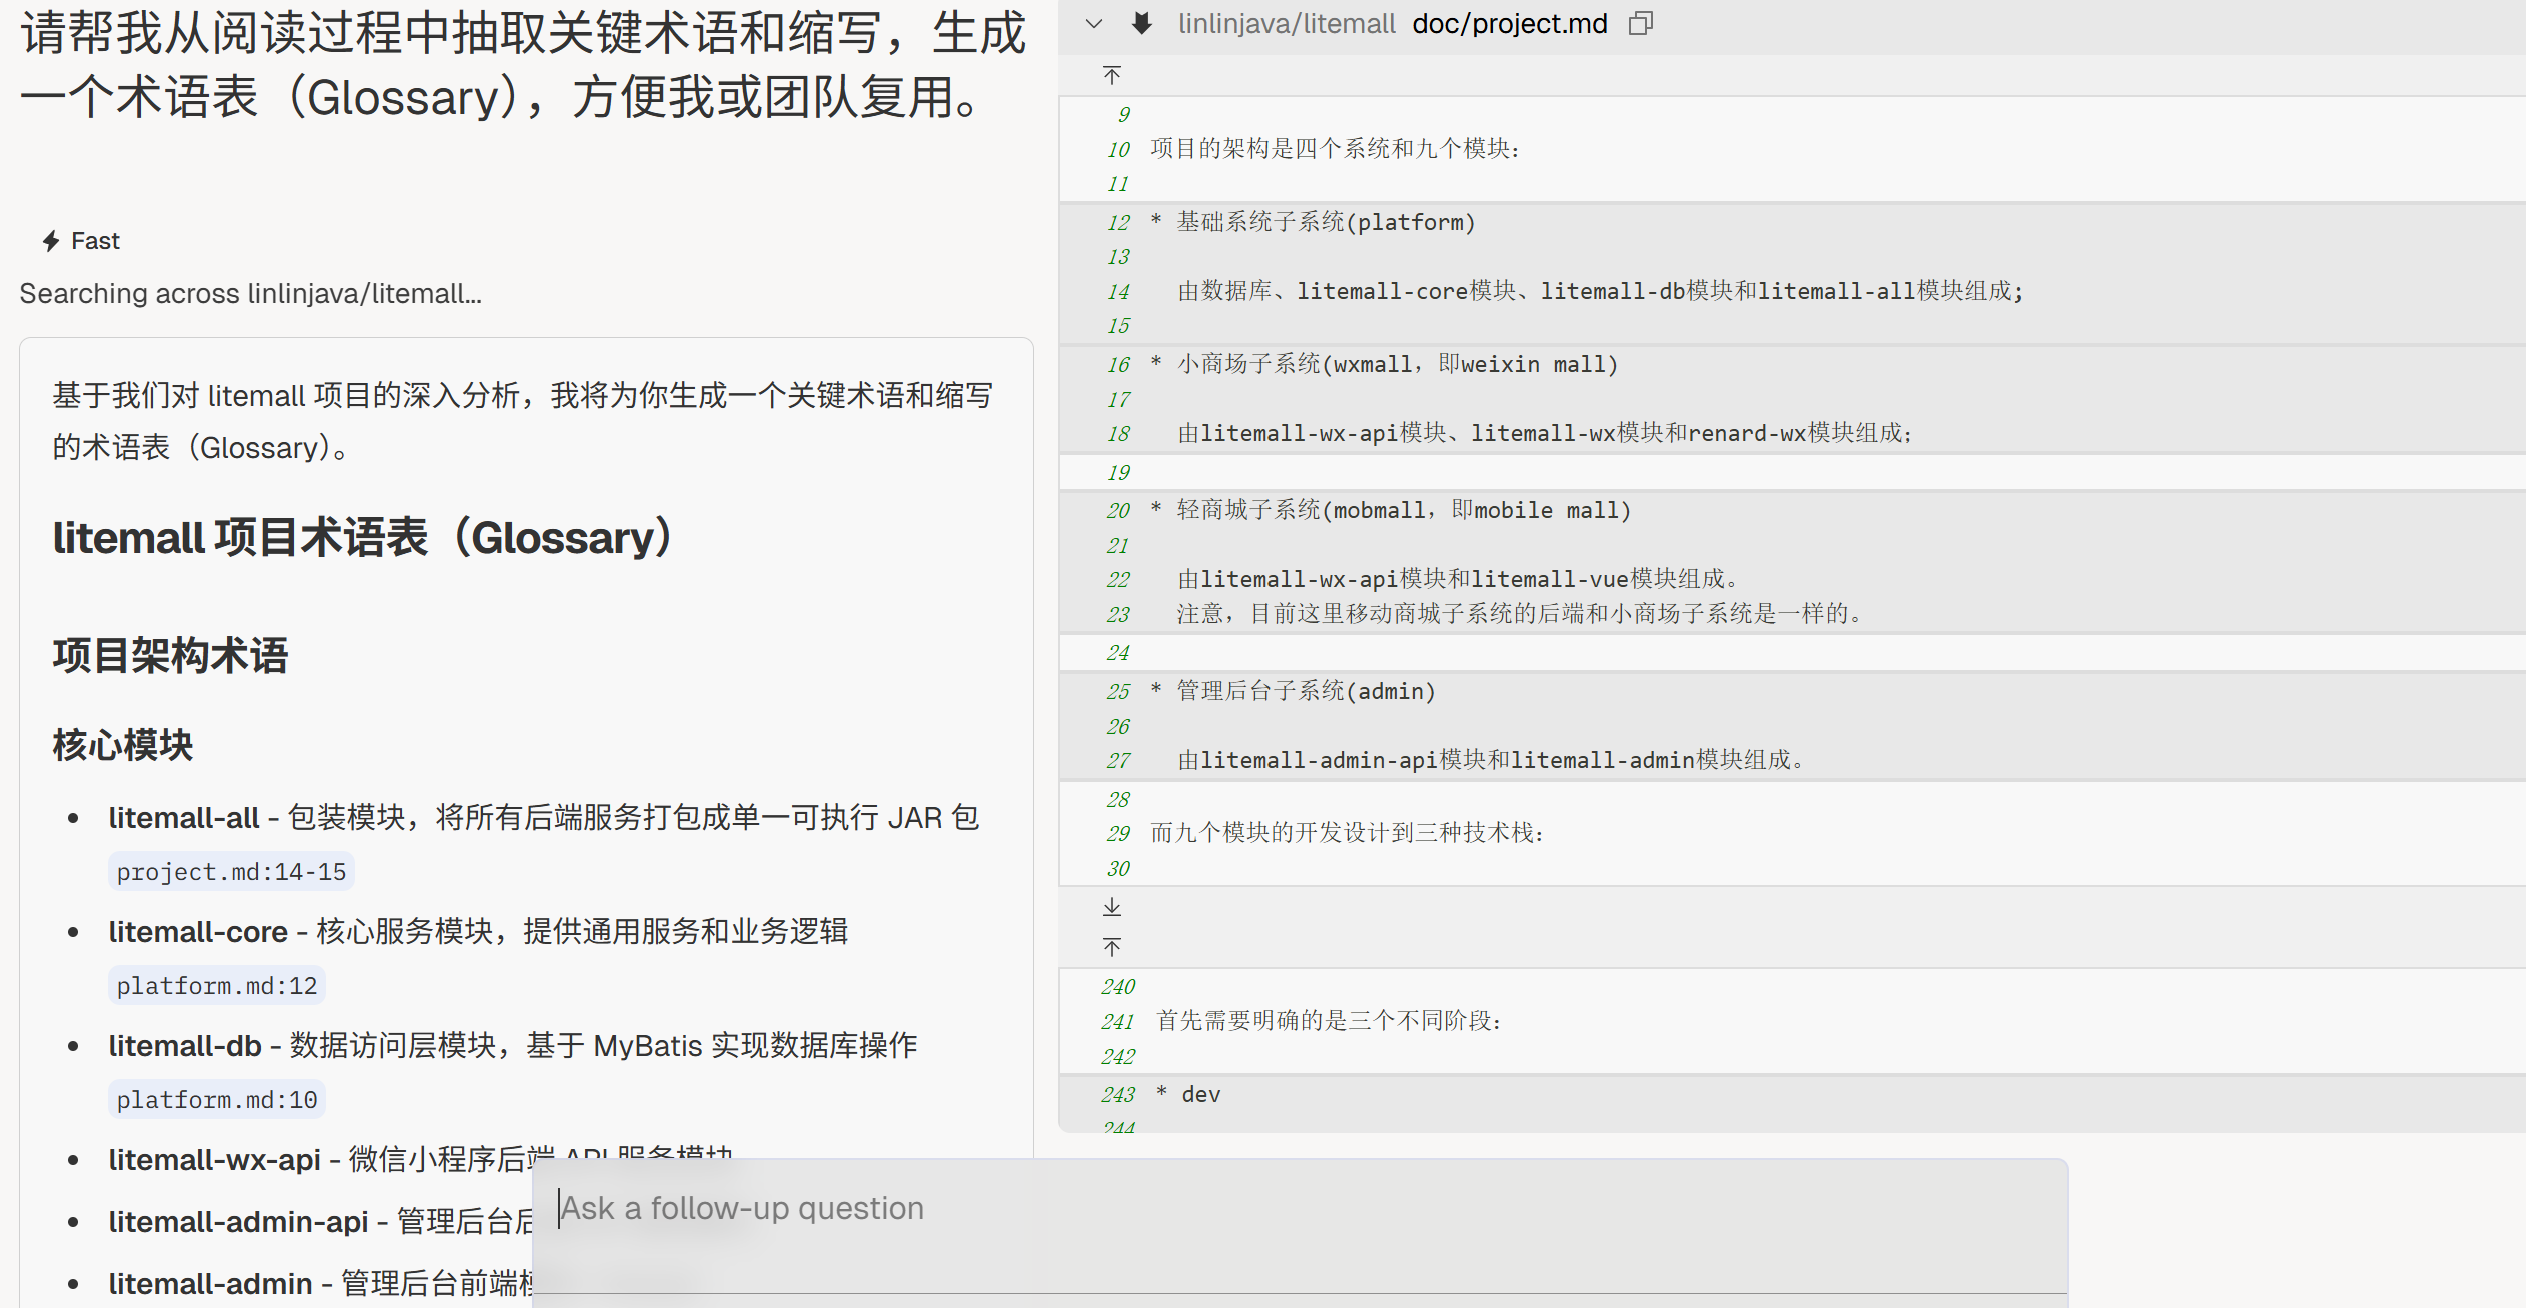The height and width of the screenshot is (1308, 2526).
Task: Expand lines above line 240
Action: click(1112, 947)
